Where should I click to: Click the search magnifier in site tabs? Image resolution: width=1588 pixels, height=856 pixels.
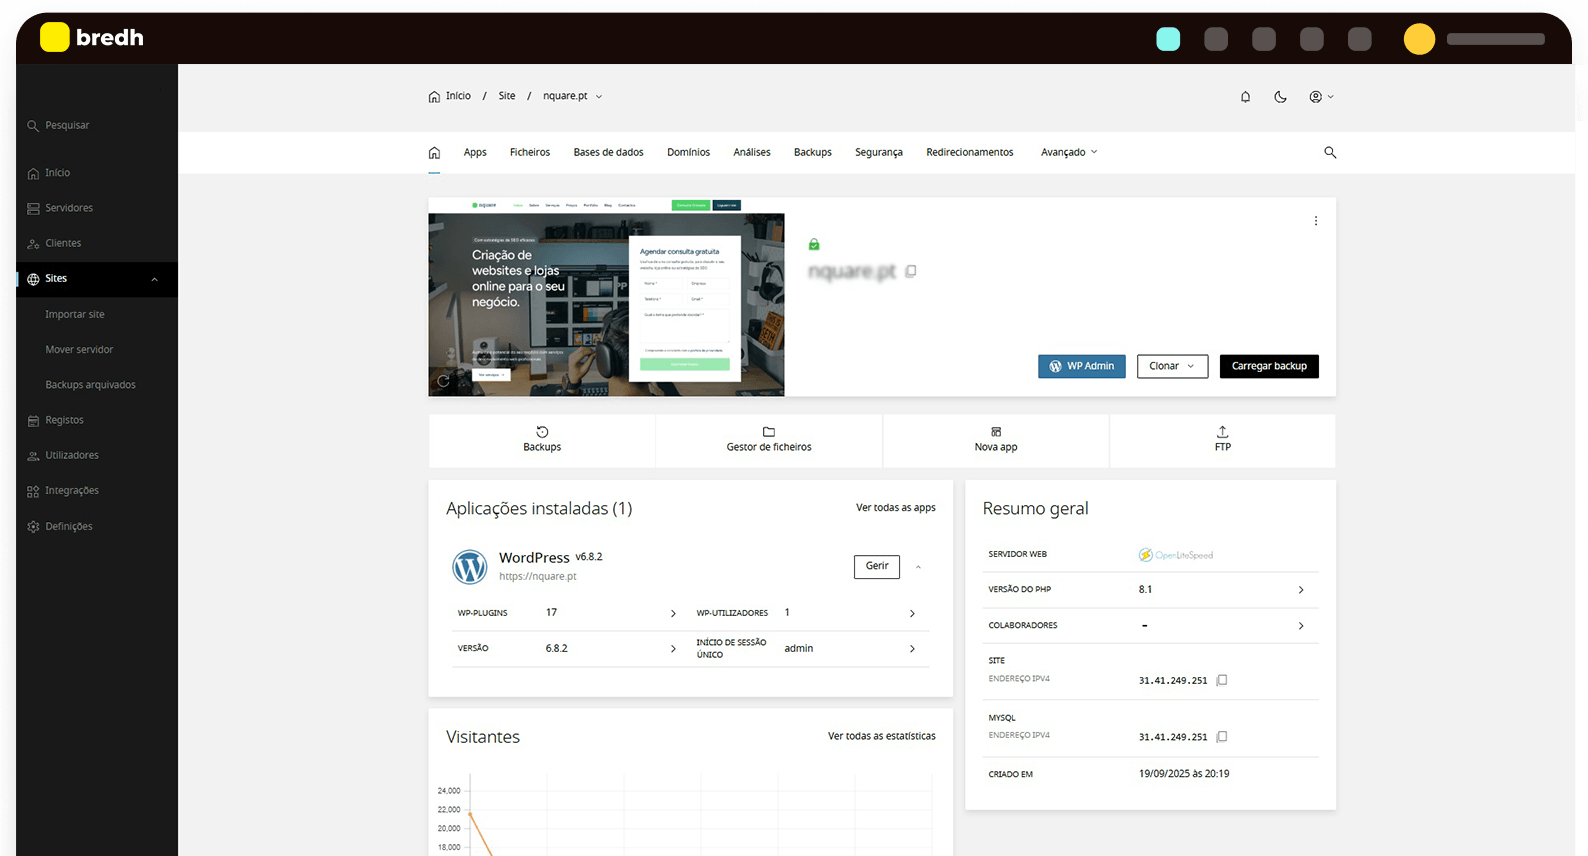pyautogui.click(x=1330, y=153)
